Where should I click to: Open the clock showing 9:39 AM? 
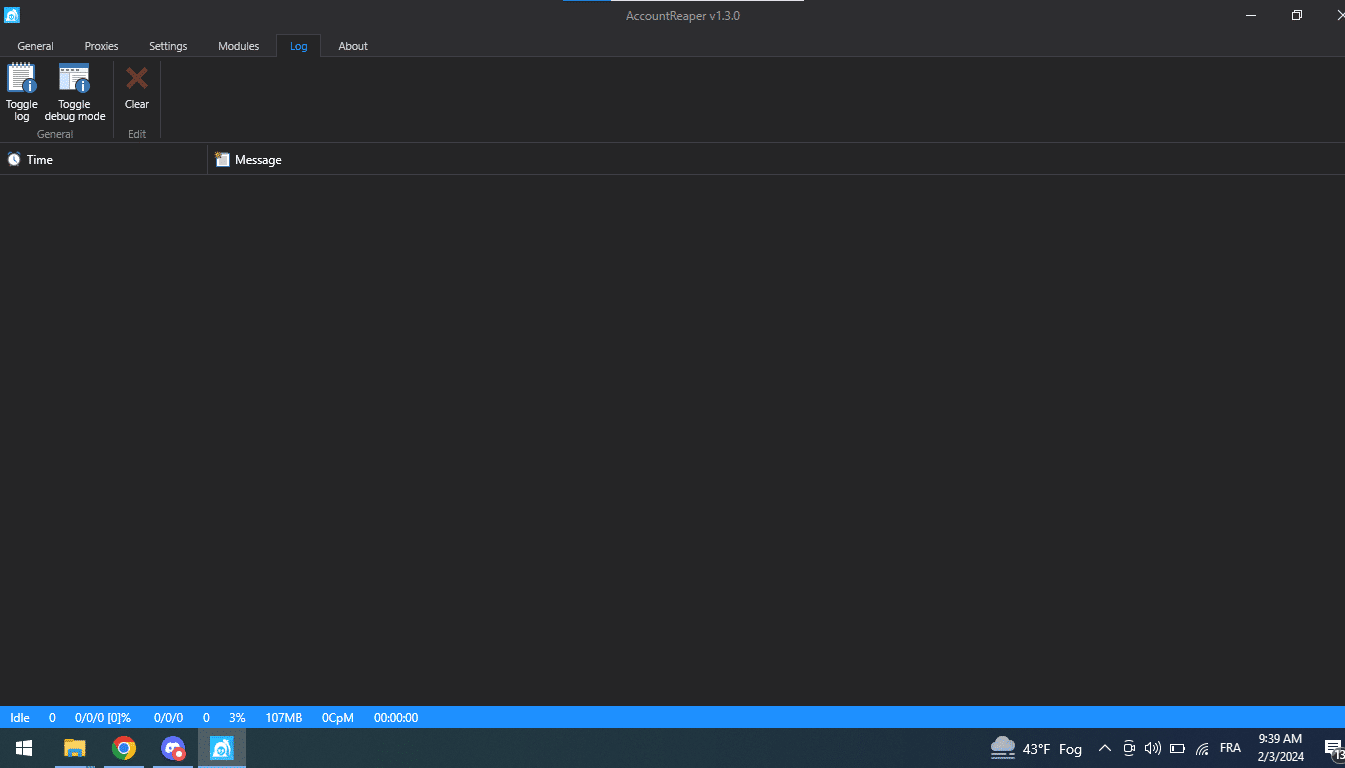1281,748
